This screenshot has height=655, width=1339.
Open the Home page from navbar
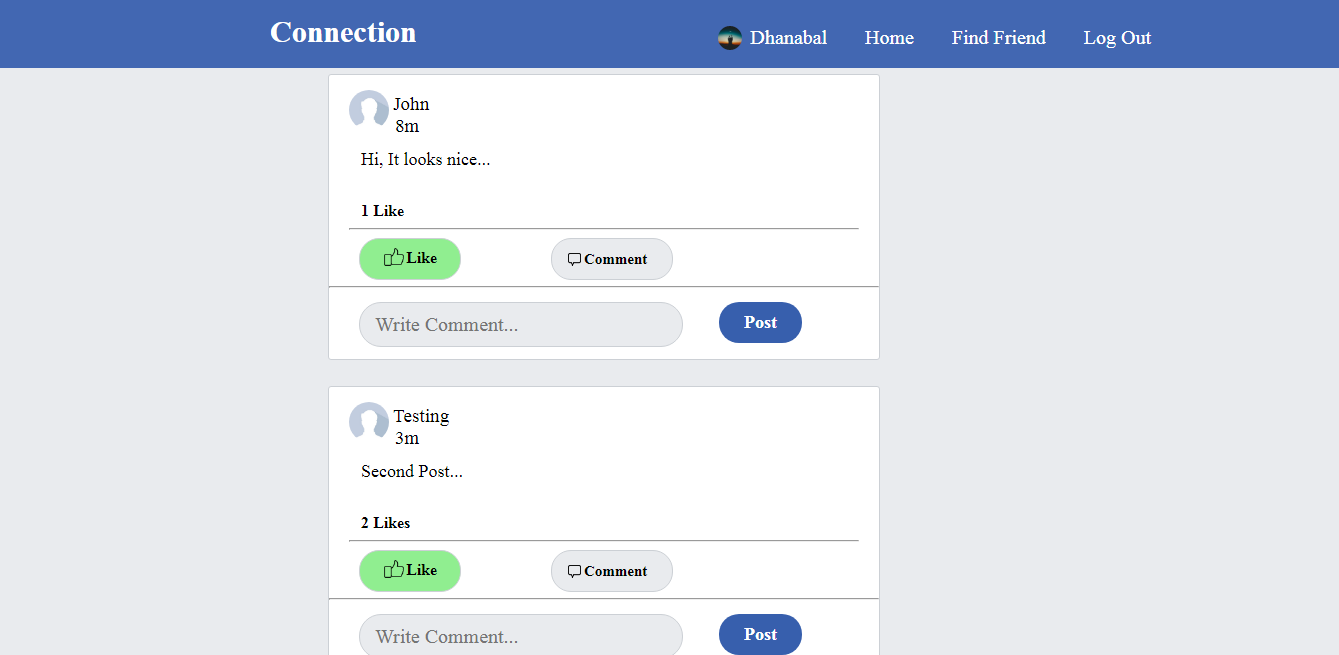(889, 38)
